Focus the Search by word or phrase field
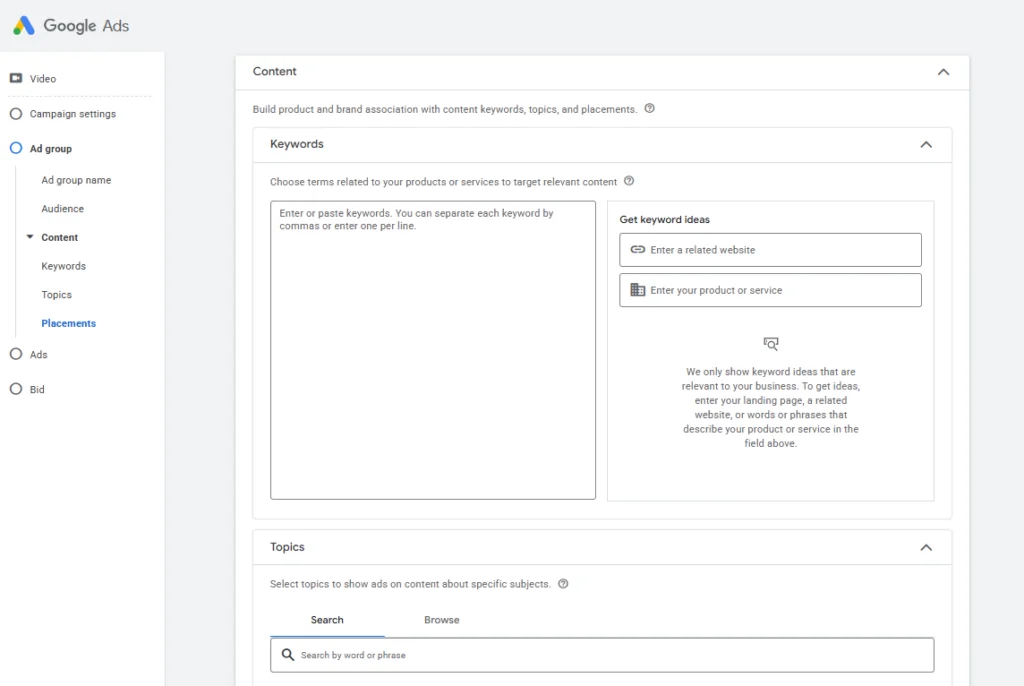The image size is (1024, 686). pos(602,655)
